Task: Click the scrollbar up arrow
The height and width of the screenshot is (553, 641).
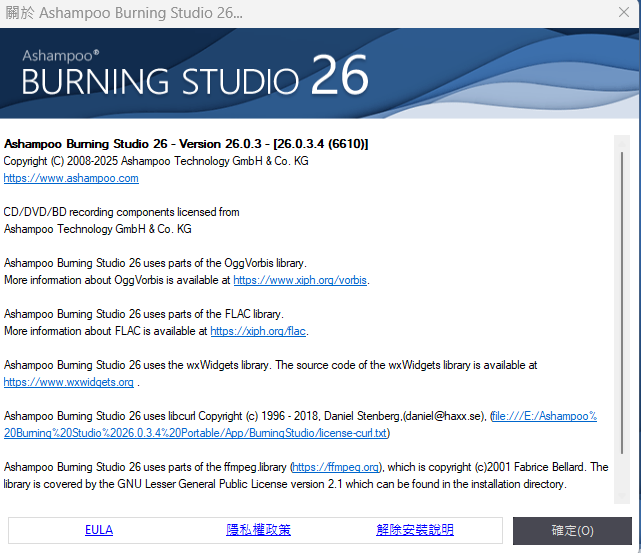Action: pos(622,143)
